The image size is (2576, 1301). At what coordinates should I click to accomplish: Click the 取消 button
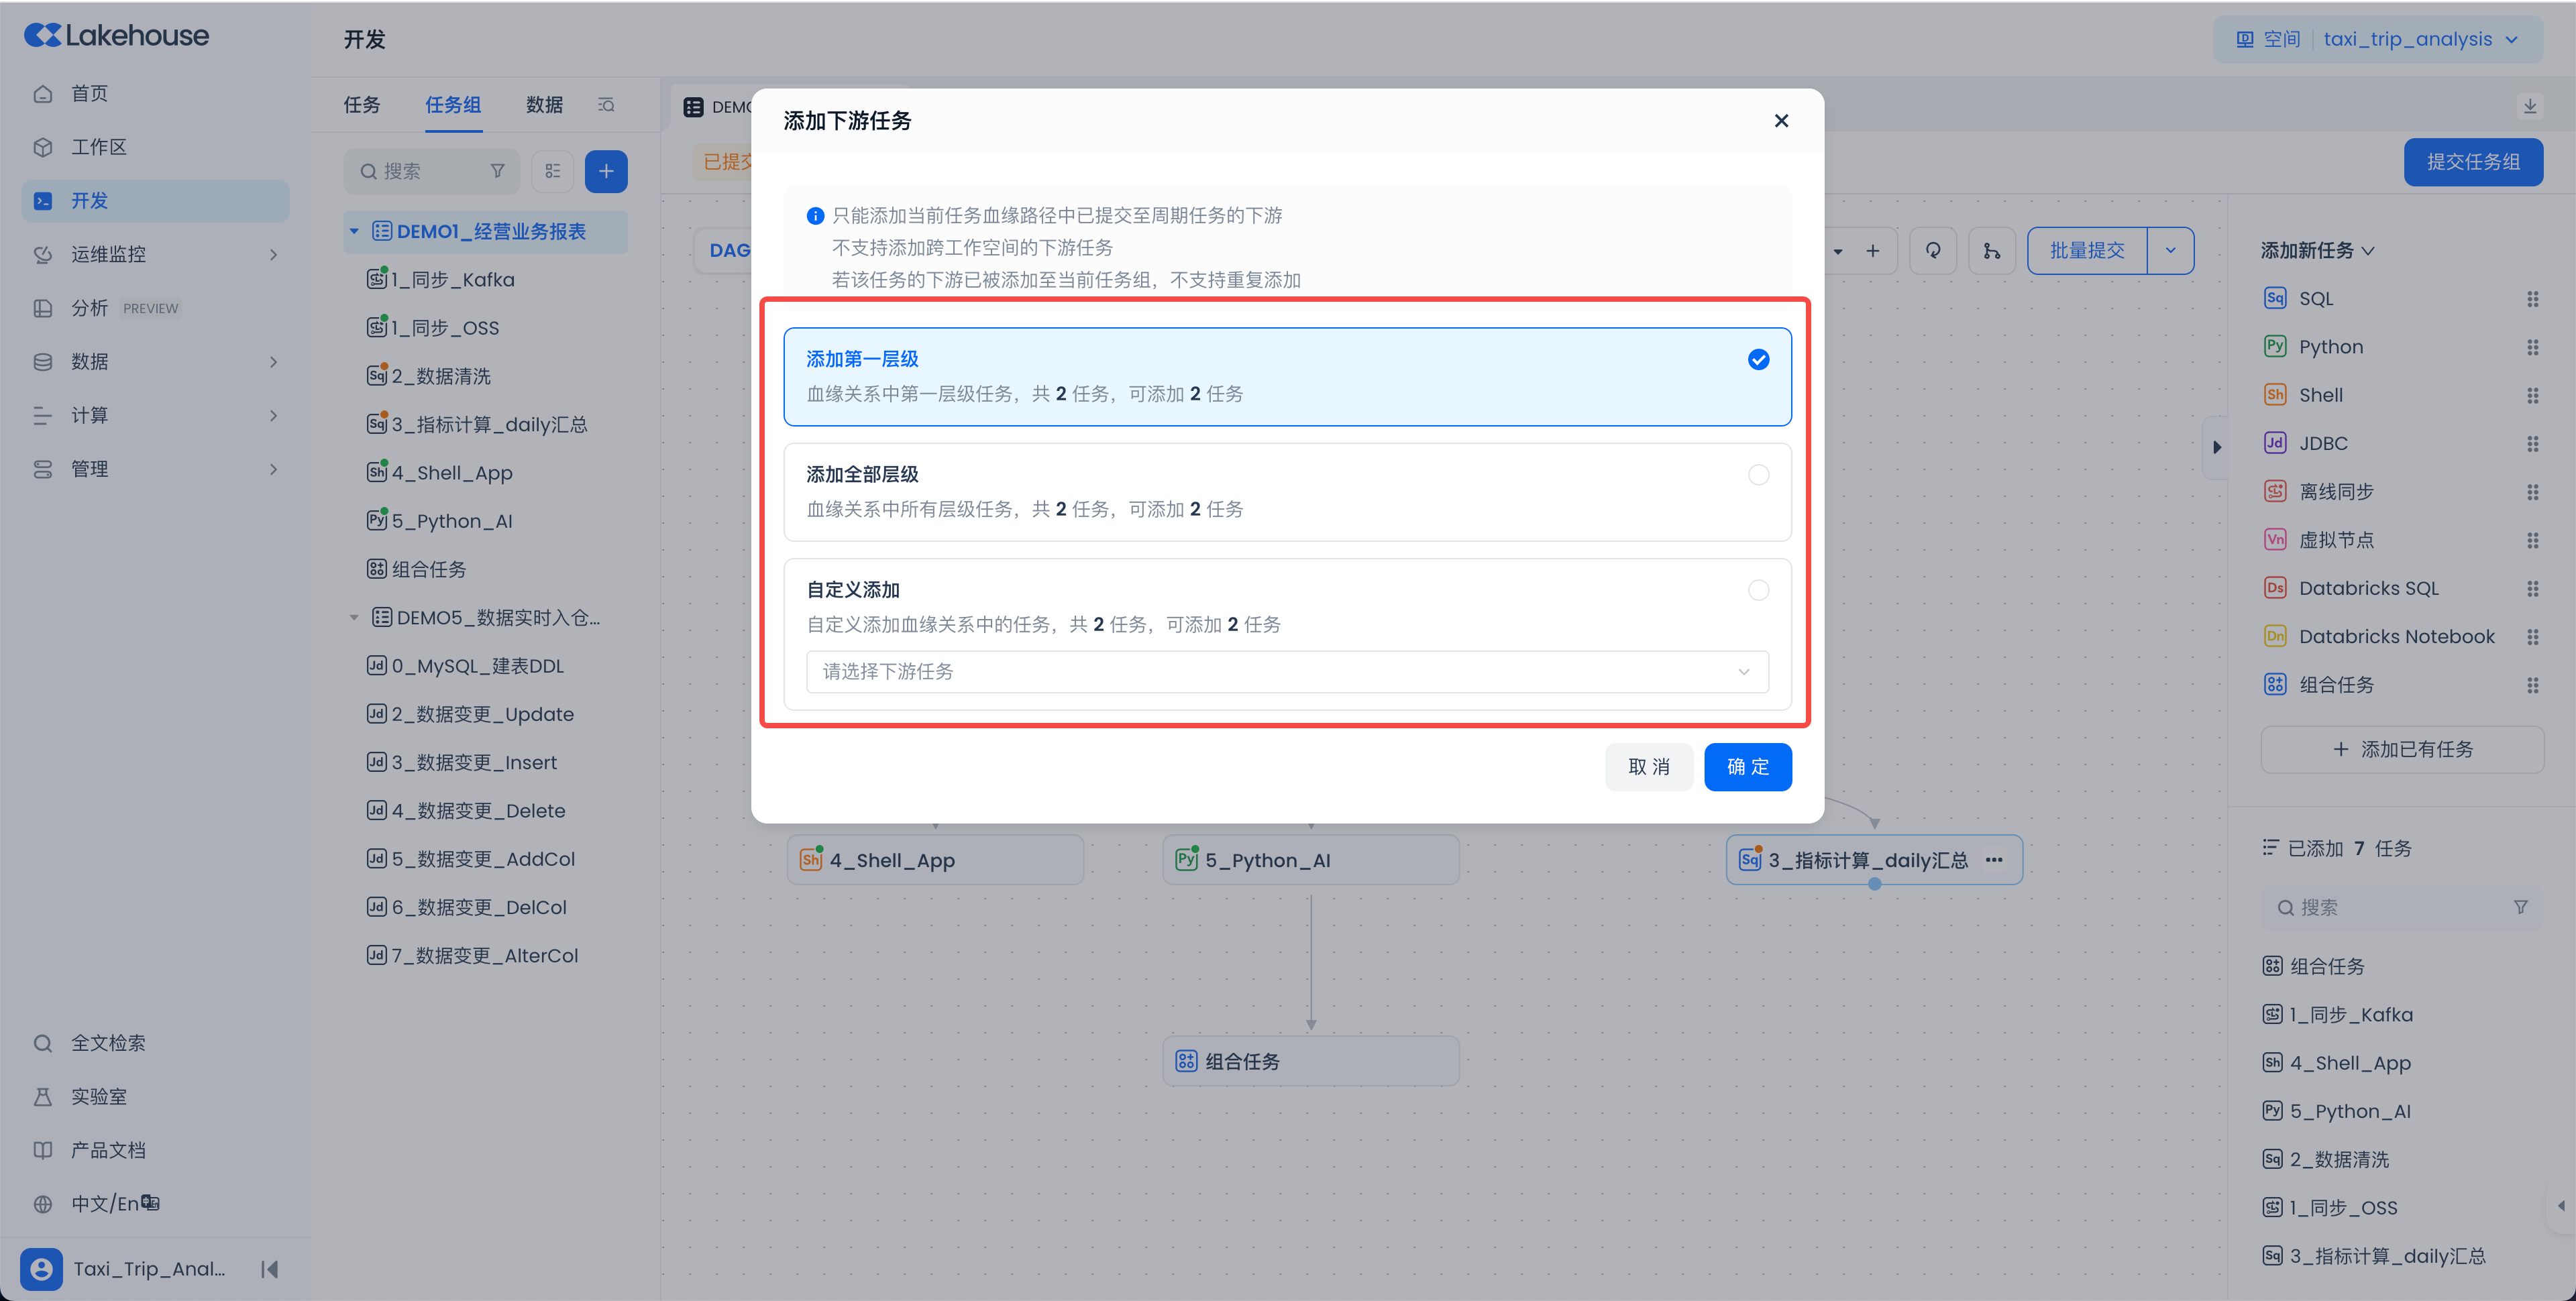point(1648,767)
